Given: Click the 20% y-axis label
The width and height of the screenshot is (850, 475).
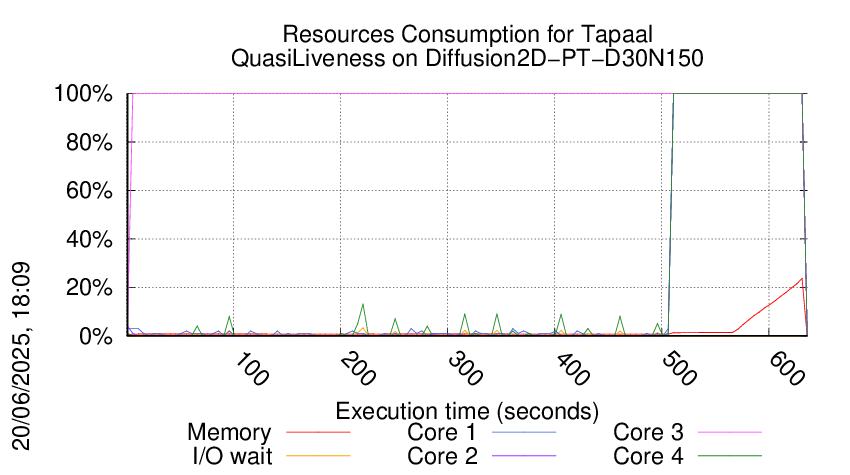Looking at the screenshot, I should [89, 287].
